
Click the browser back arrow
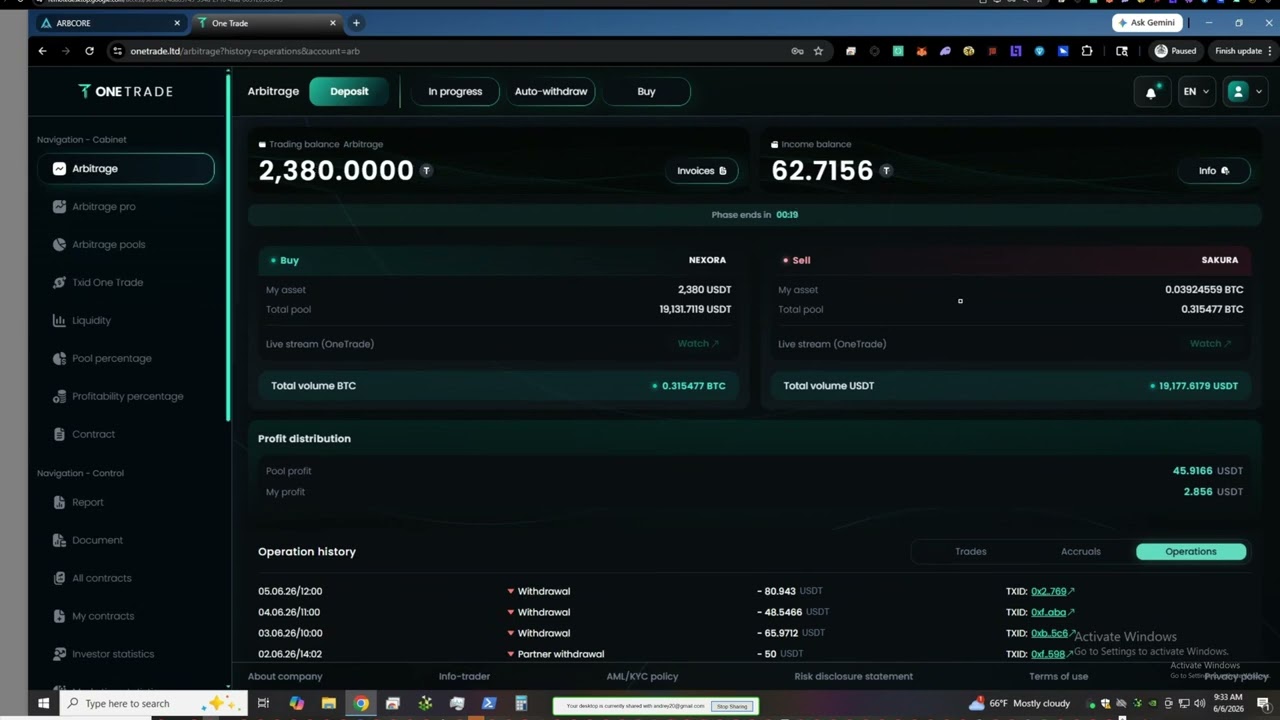click(x=42, y=51)
